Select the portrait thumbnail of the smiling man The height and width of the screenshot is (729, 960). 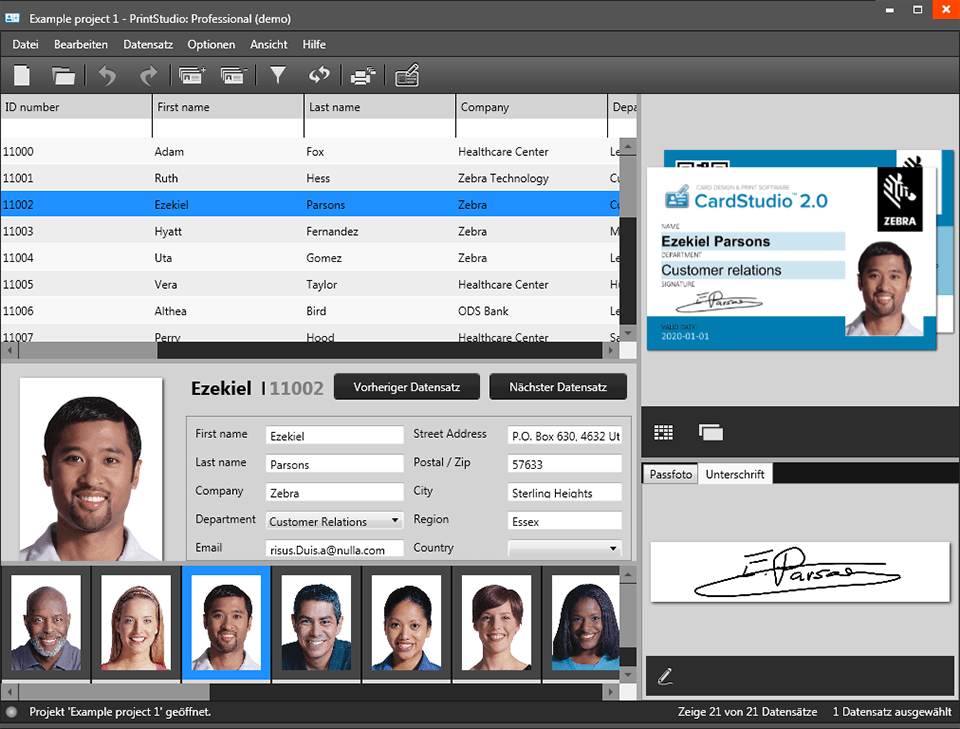(225, 621)
